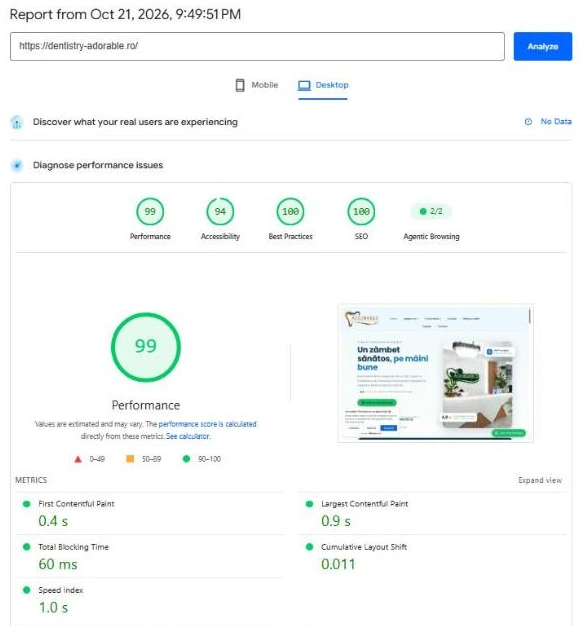Image resolution: width=582 pixels, height=626 pixels.
Task: Click 'Discover what your real users' heading
Action: (135, 122)
